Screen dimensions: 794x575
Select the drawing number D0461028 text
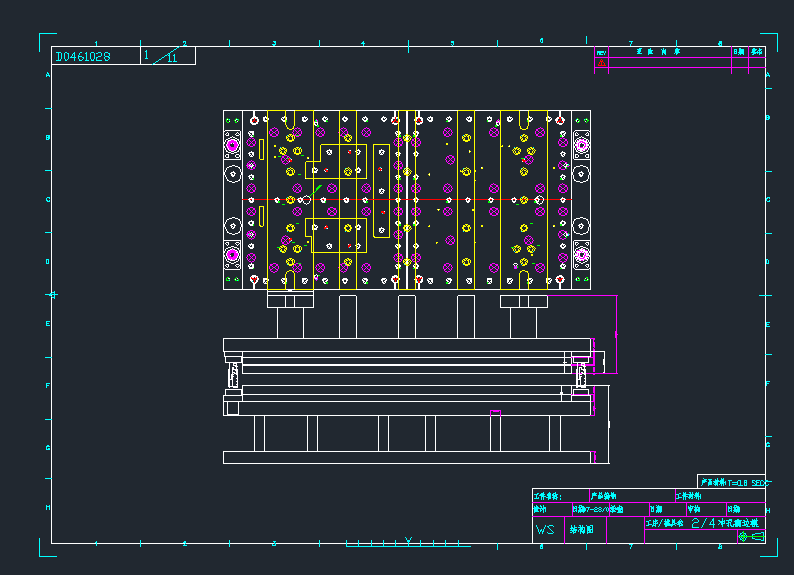[83, 57]
